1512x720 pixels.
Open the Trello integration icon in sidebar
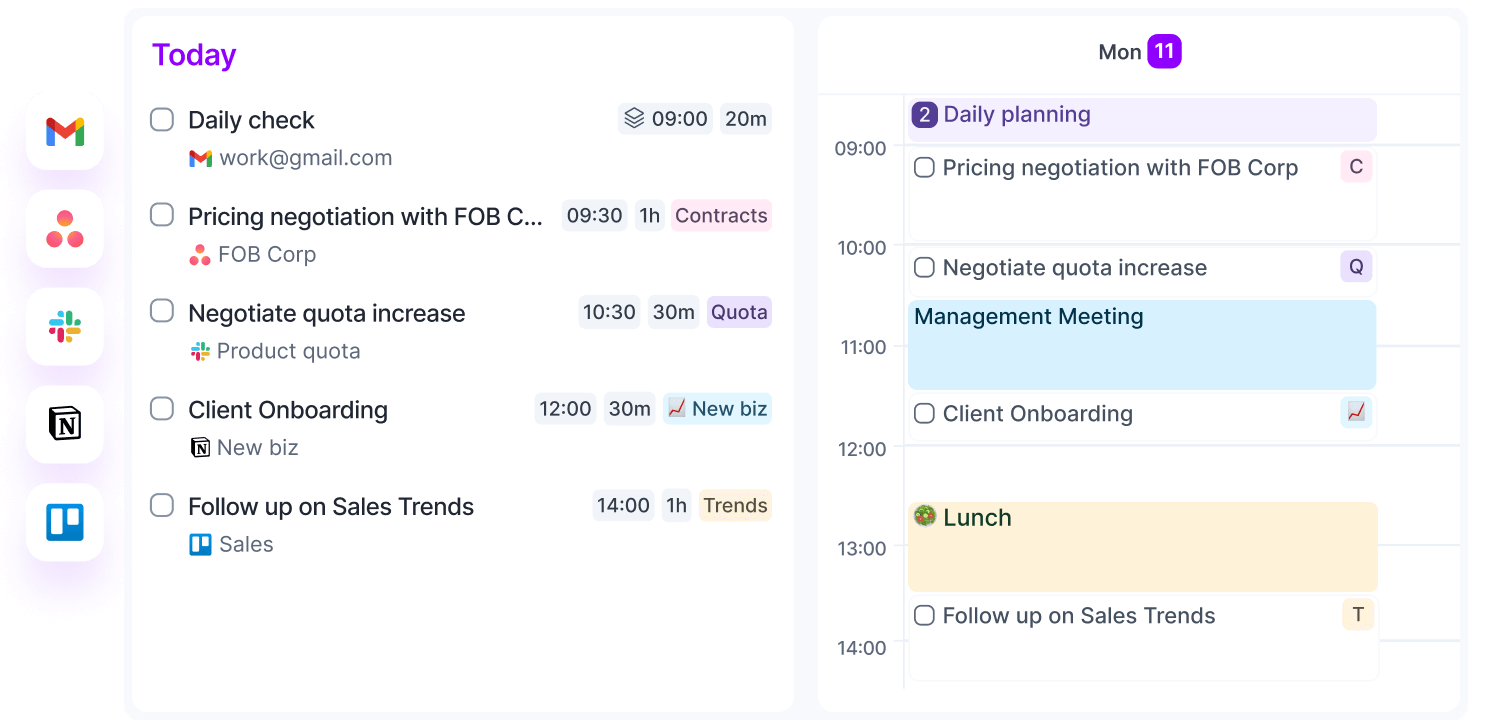(65, 522)
